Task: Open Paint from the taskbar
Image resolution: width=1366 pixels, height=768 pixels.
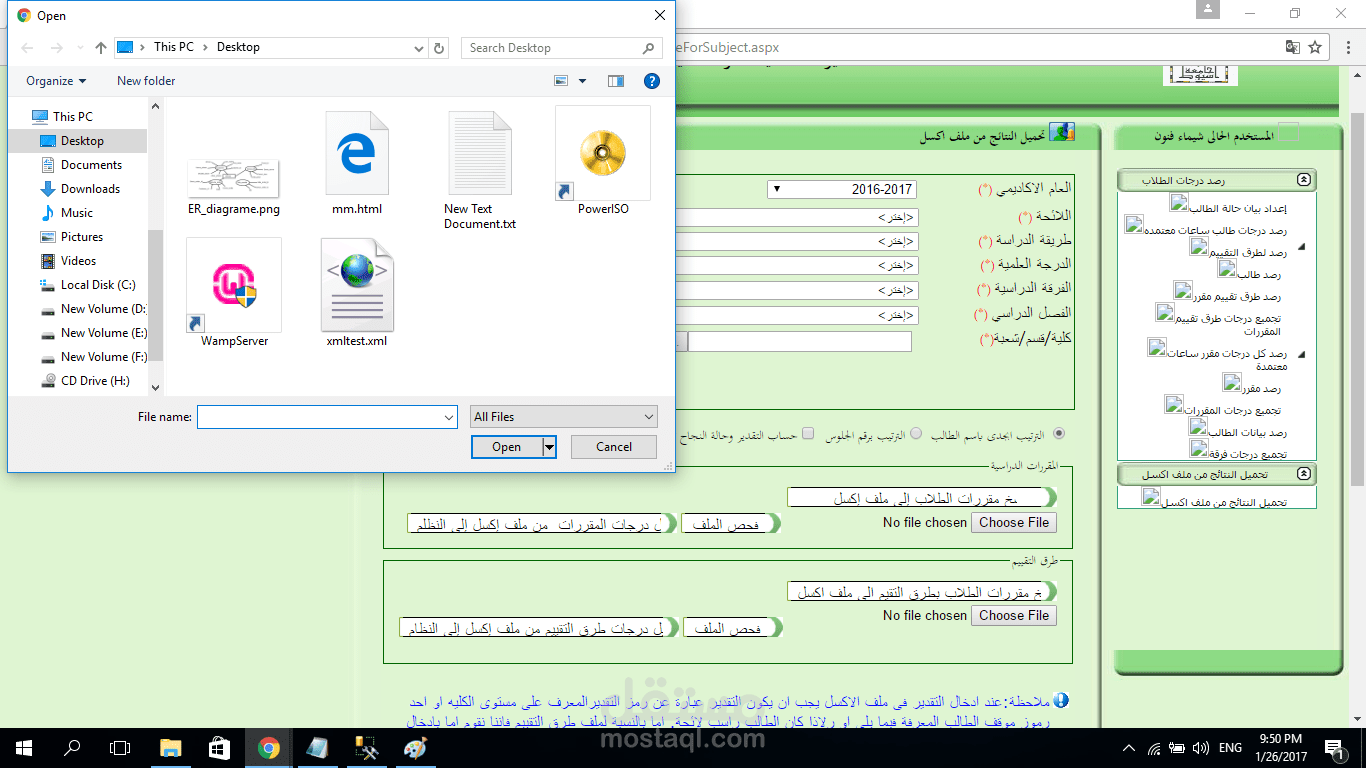Action: pyautogui.click(x=414, y=747)
